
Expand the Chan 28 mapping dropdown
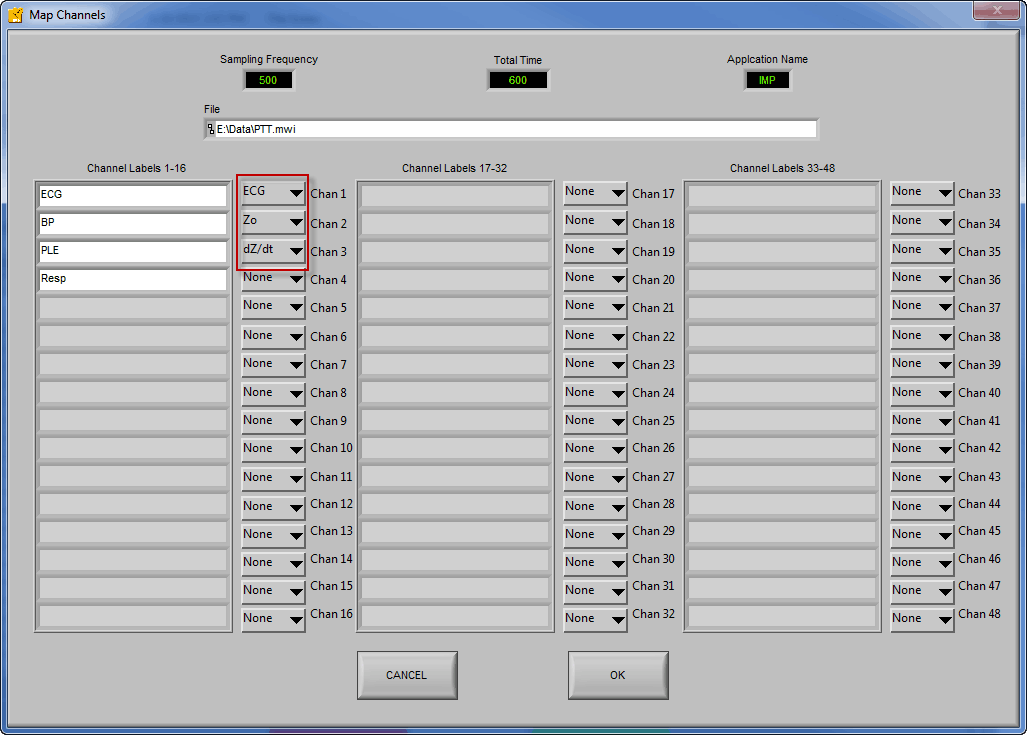[x=595, y=506]
